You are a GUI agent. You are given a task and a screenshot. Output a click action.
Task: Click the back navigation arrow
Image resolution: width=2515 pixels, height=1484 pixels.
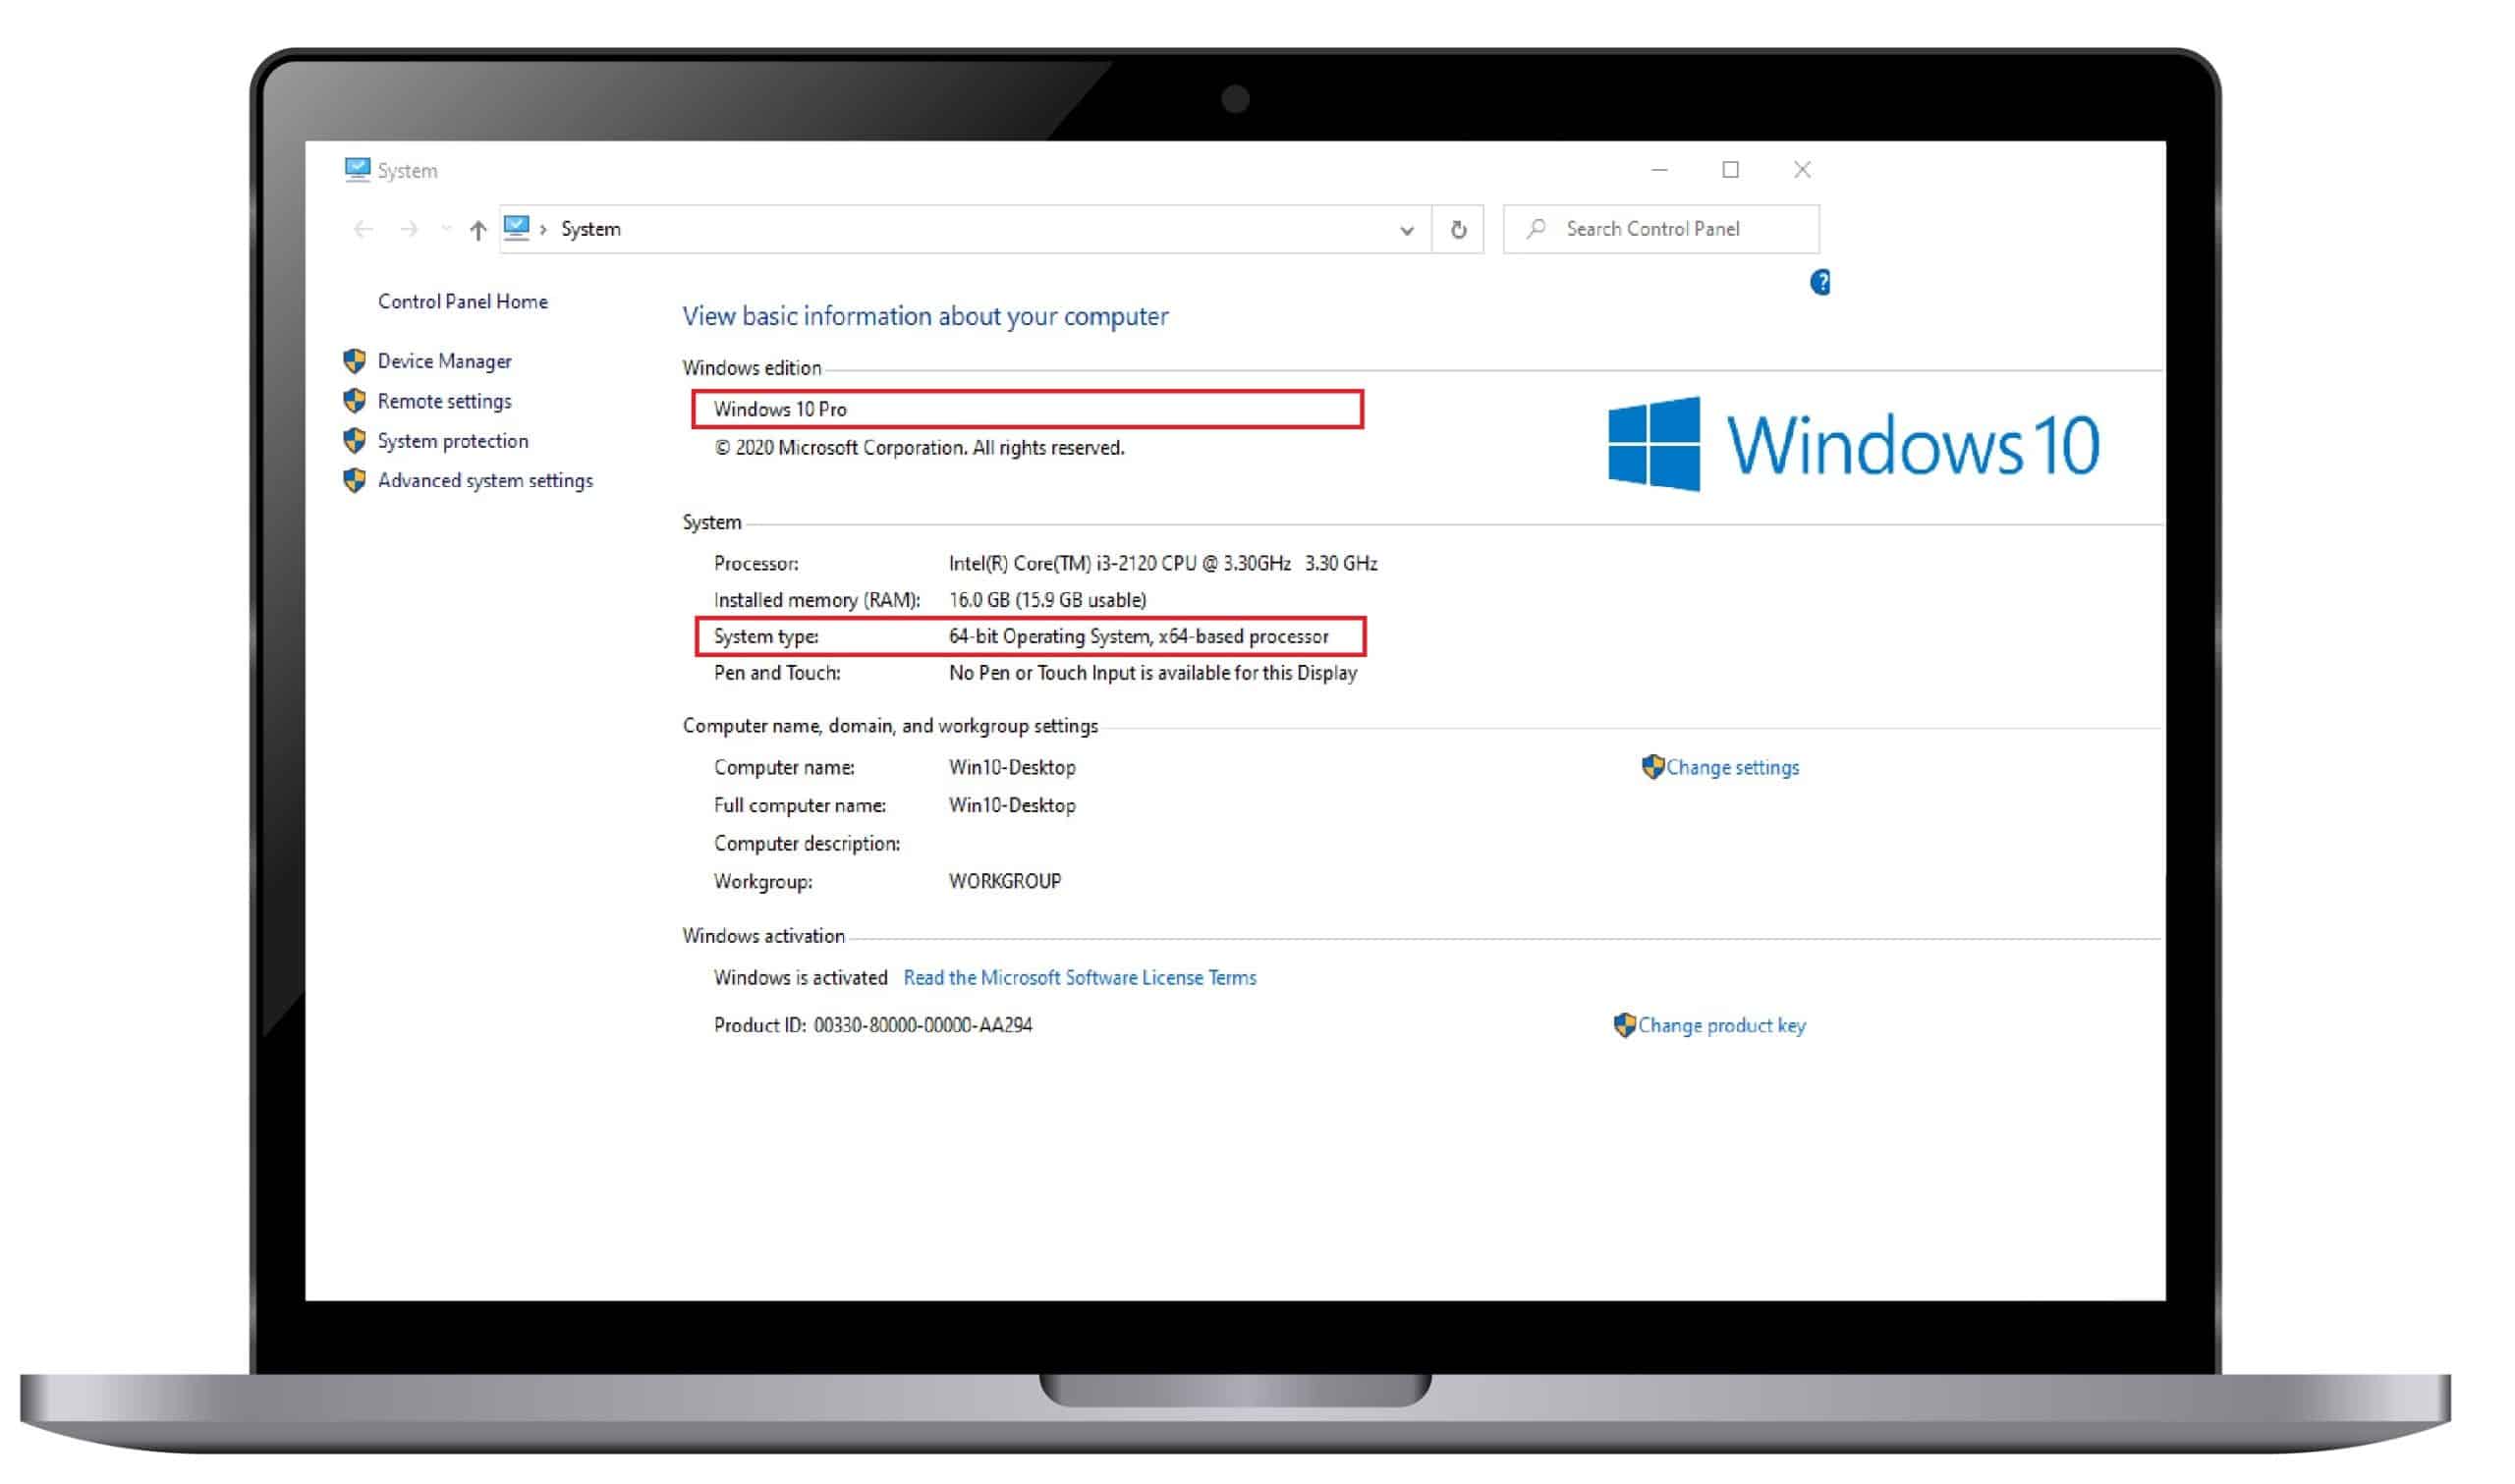pyautogui.click(x=363, y=230)
